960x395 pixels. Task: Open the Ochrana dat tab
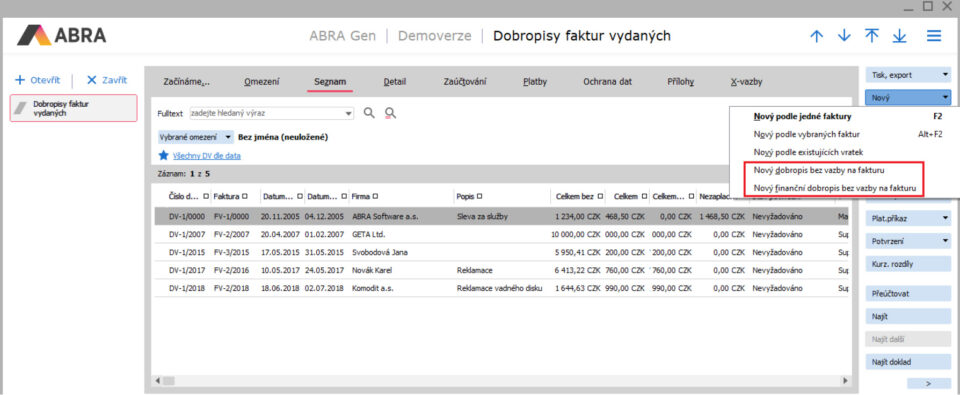tap(607, 82)
